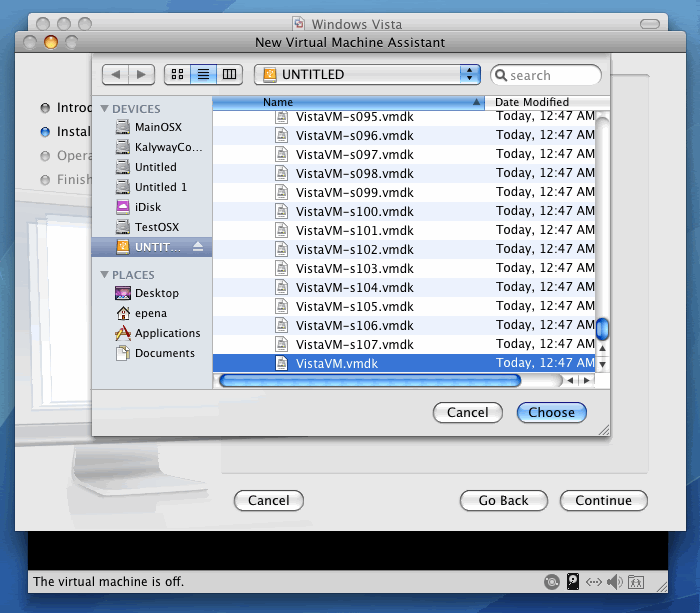The height and width of the screenshot is (613, 700).
Task: Click the vertical scroll down arrow
Action: point(602,364)
